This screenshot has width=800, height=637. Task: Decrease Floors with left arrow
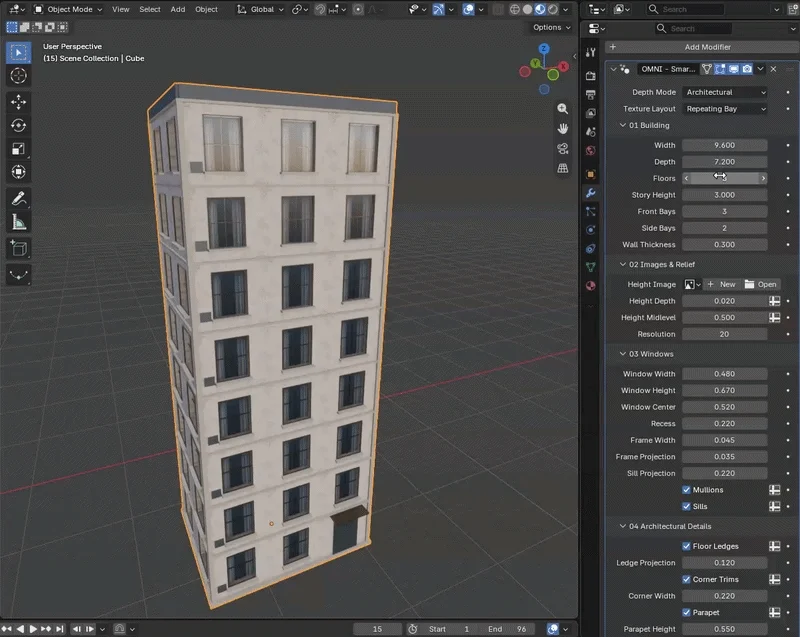click(686, 179)
